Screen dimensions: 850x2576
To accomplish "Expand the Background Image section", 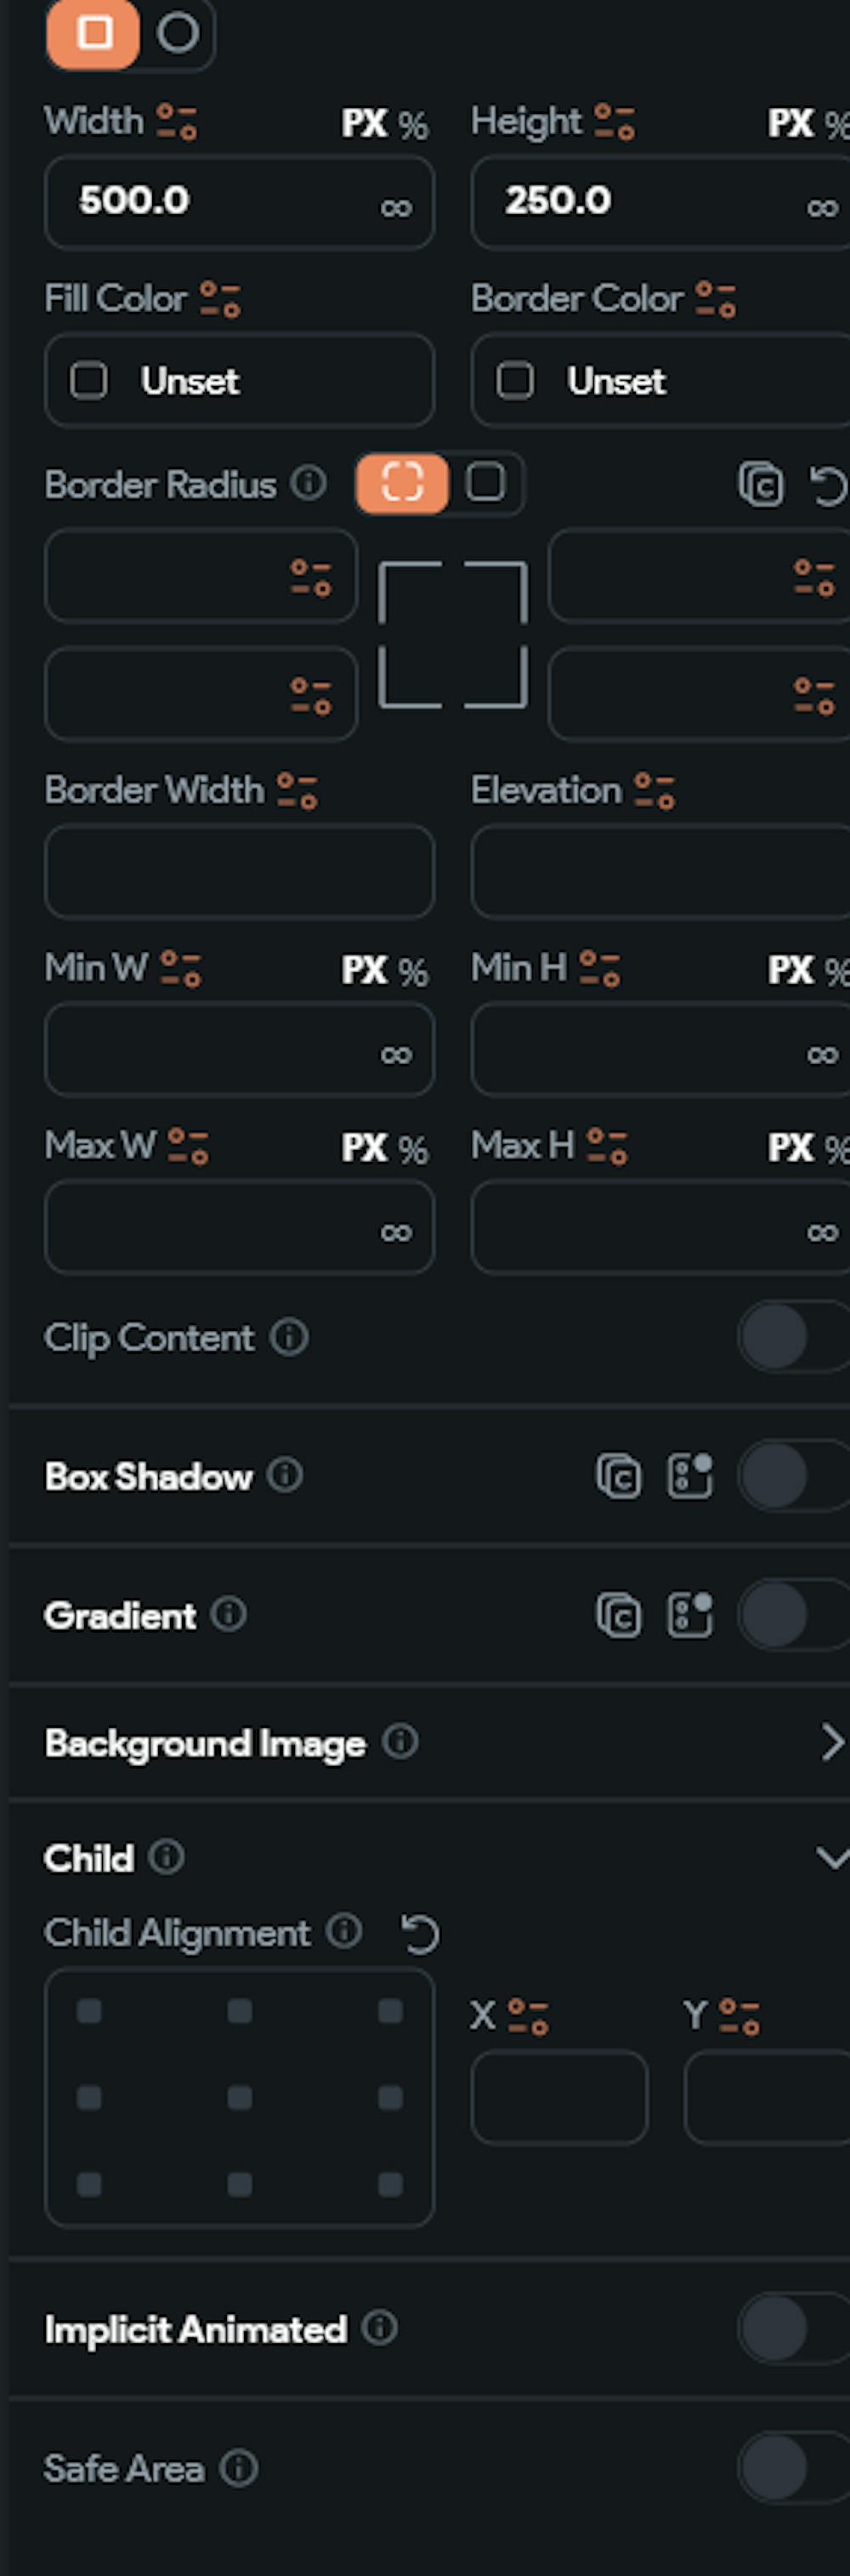I will point(830,1742).
